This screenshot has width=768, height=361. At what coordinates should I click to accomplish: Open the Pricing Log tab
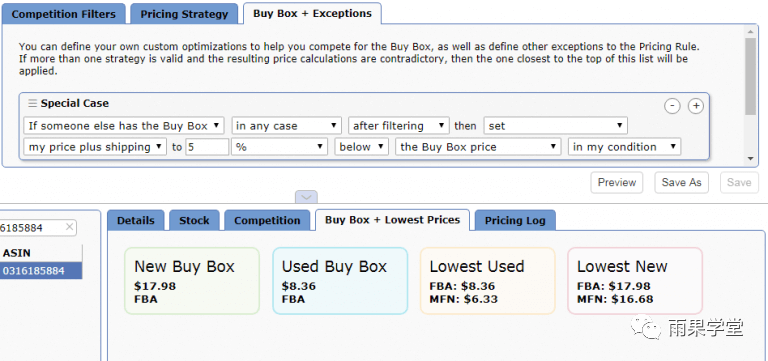(x=515, y=220)
